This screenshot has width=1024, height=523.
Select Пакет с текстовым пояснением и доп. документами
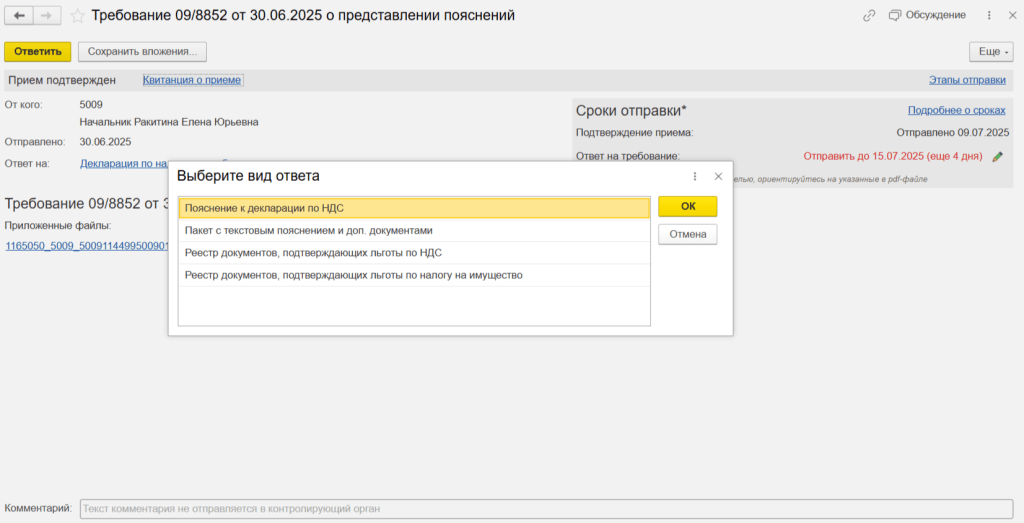[x=414, y=230]
